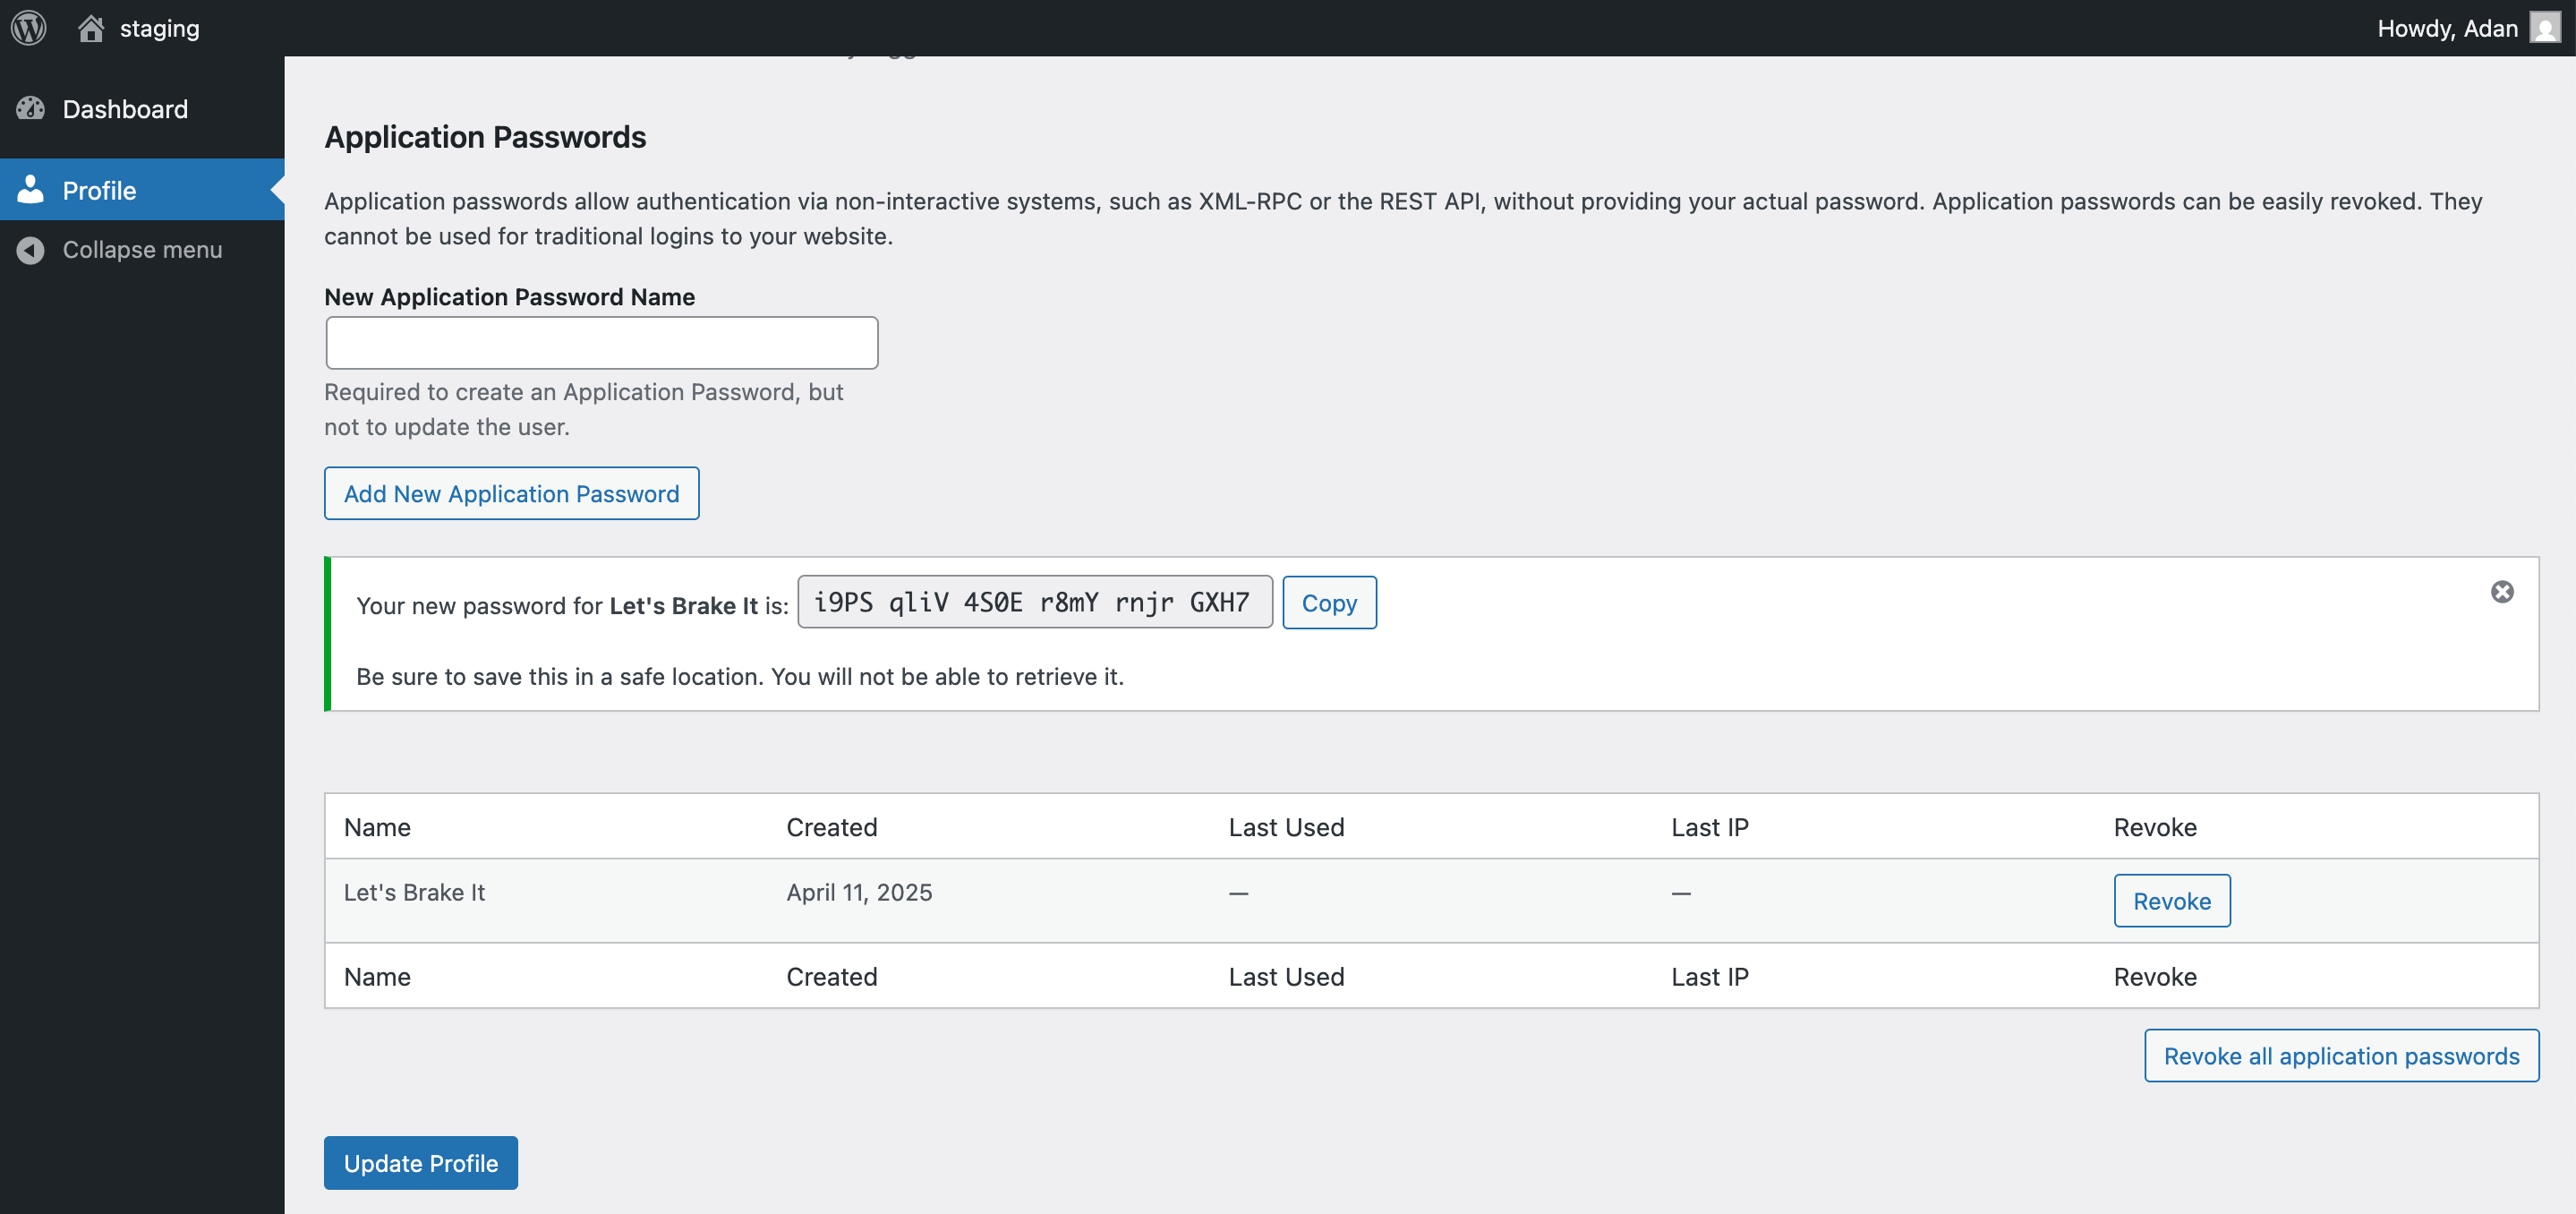Click the Collapse menu arrow icon
The width and height of the screenshot is (2576, 1214).
point(31,250)
